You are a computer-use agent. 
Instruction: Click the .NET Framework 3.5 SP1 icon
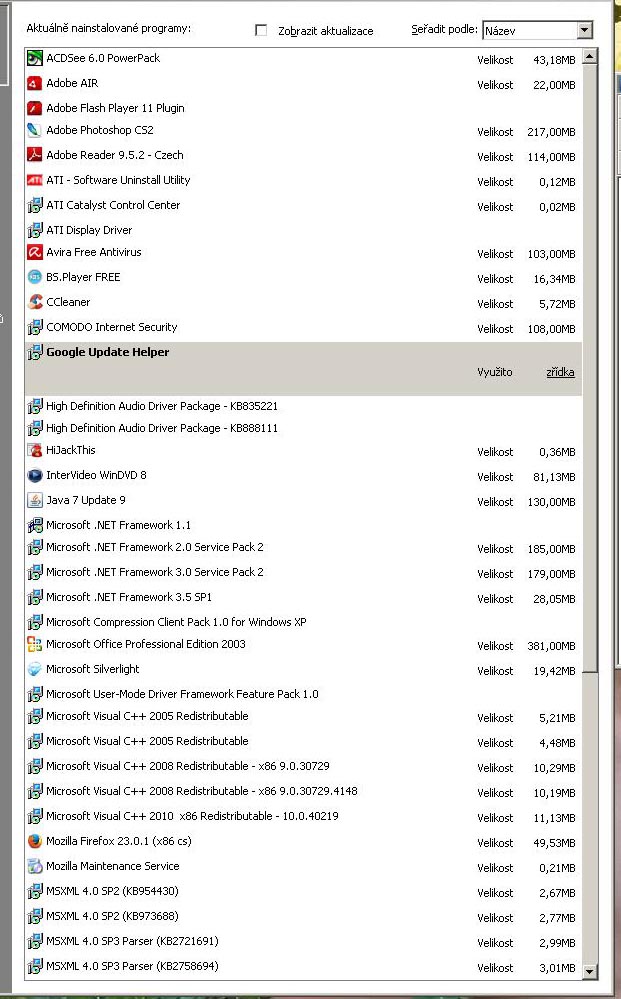[x=34, y=598]
